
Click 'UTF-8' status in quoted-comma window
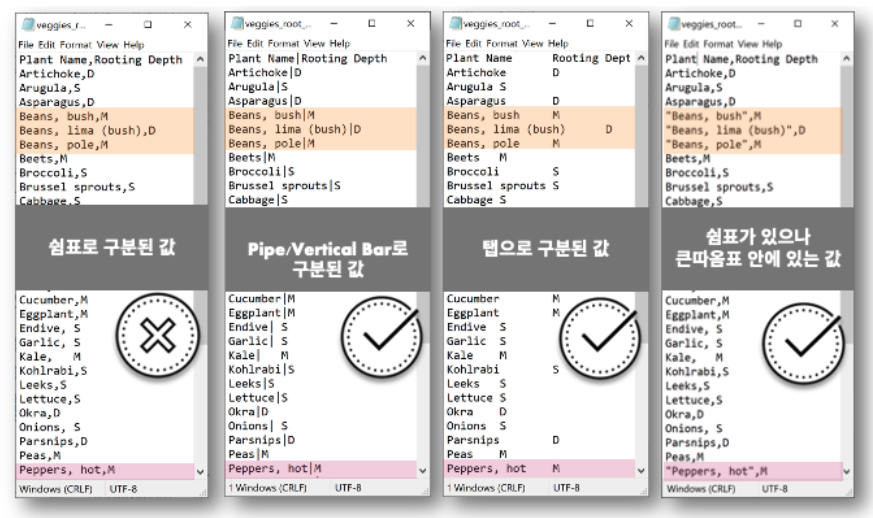pos(774,489)
